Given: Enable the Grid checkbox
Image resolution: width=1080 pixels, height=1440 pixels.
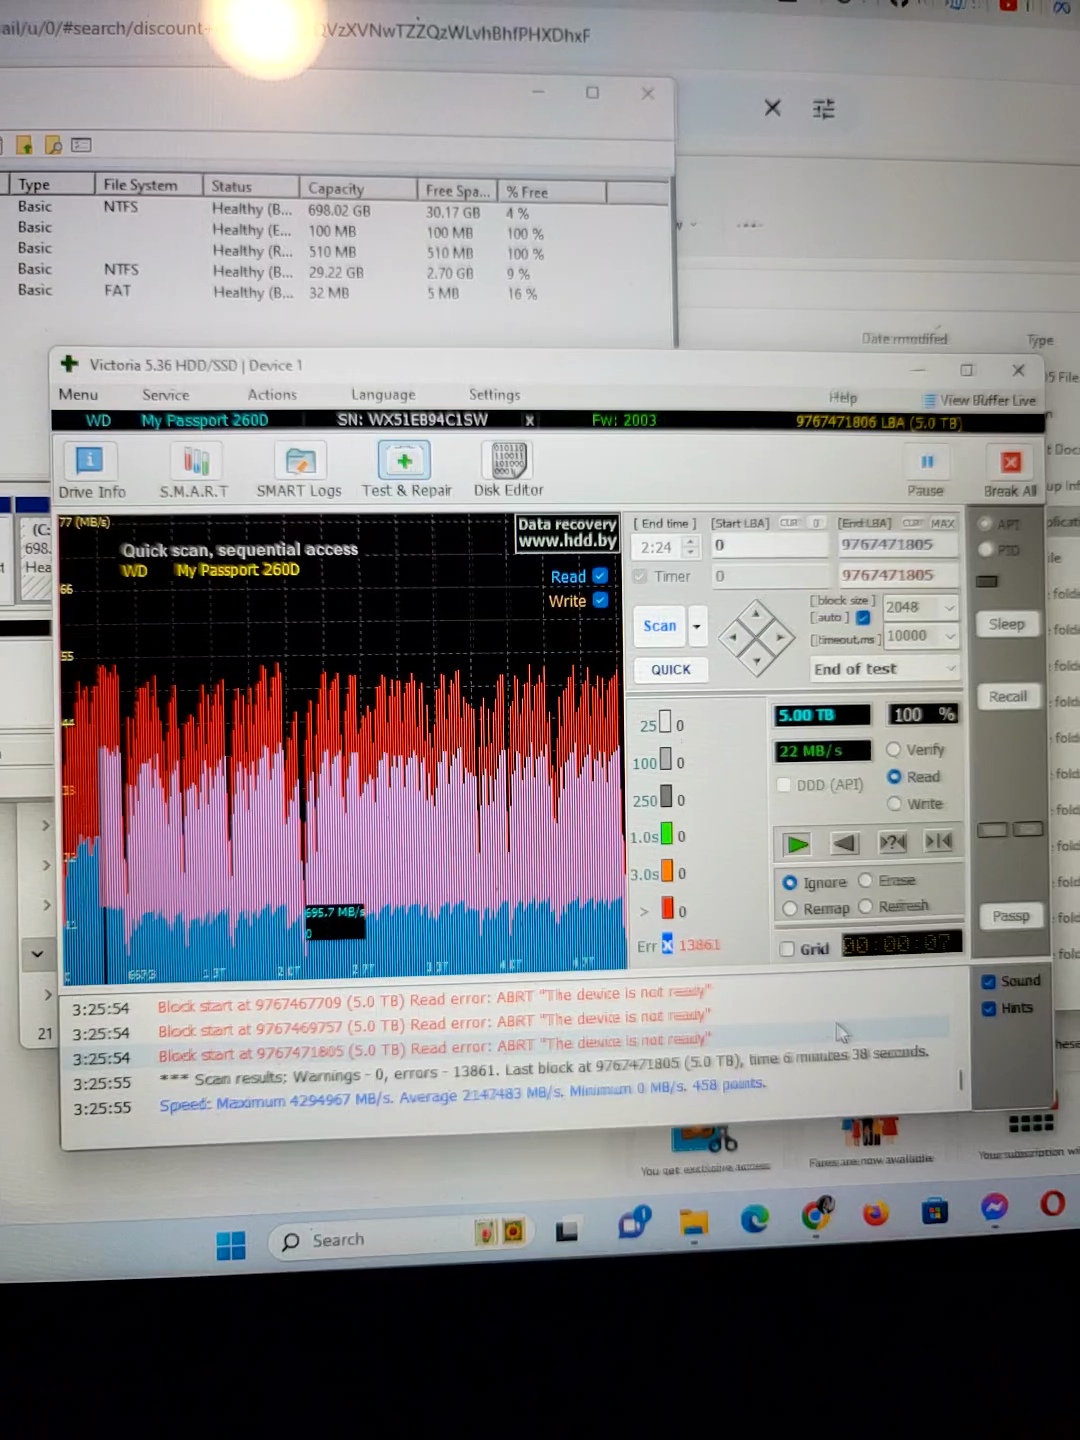Looking at the screenshot, I should (787, 949).
